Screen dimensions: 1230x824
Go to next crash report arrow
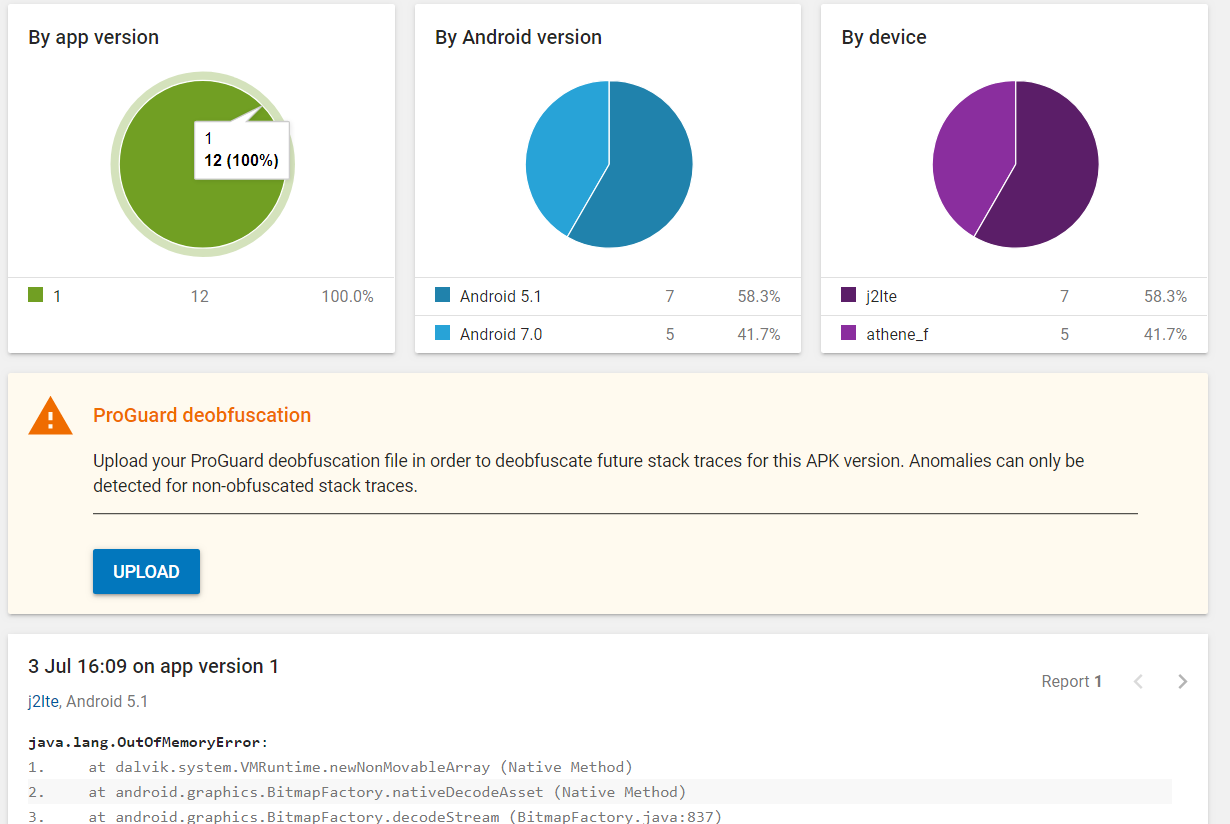point(1183,681)
